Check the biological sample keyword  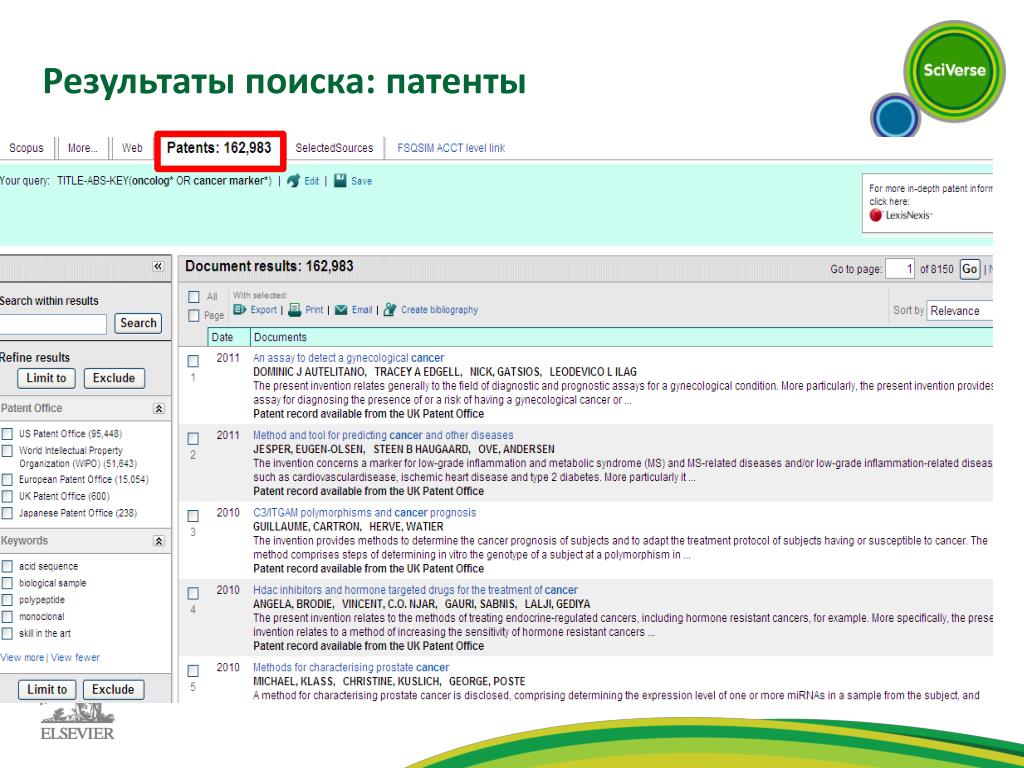[7, 583]
